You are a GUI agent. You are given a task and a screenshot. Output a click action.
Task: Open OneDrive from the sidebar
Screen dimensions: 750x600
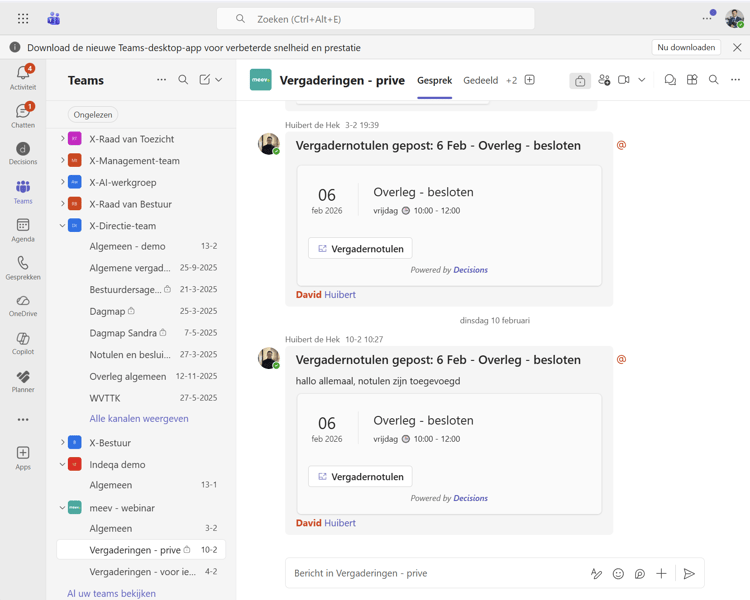(x=22, y=304)
